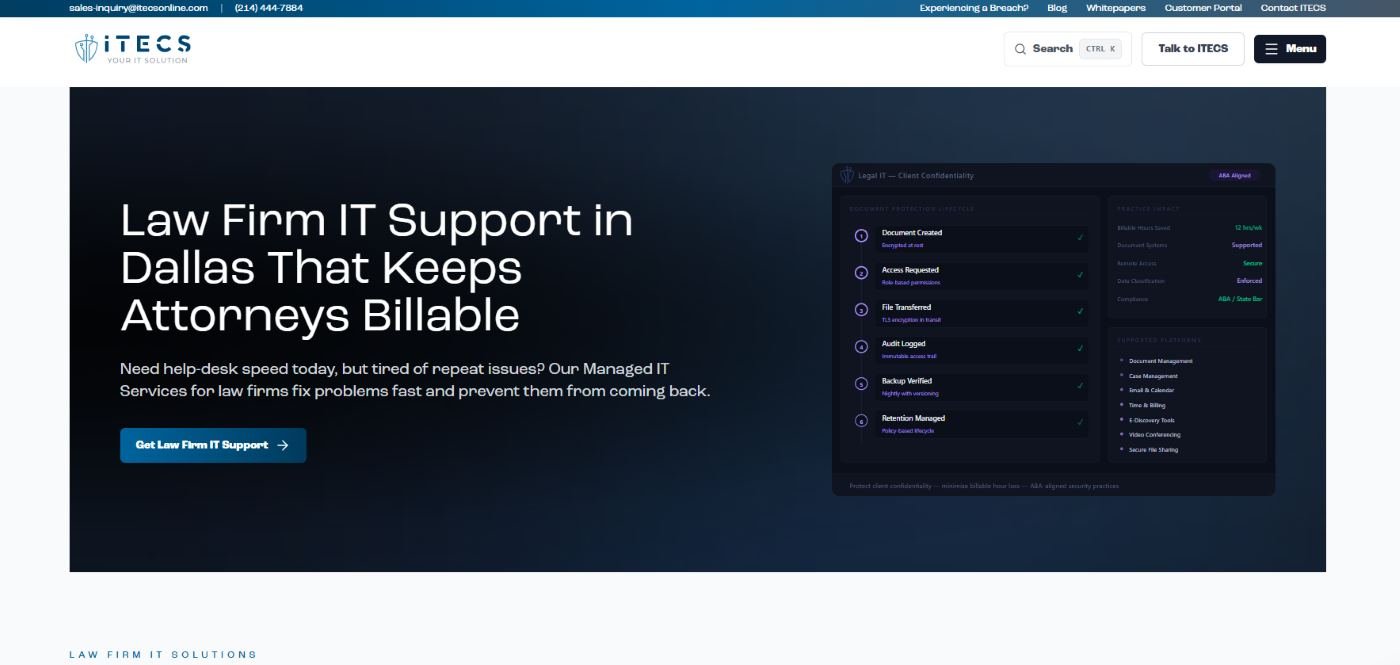
Task: Click 'Legal IT — Client Confidentiality' title
Action: click(915, 176)
